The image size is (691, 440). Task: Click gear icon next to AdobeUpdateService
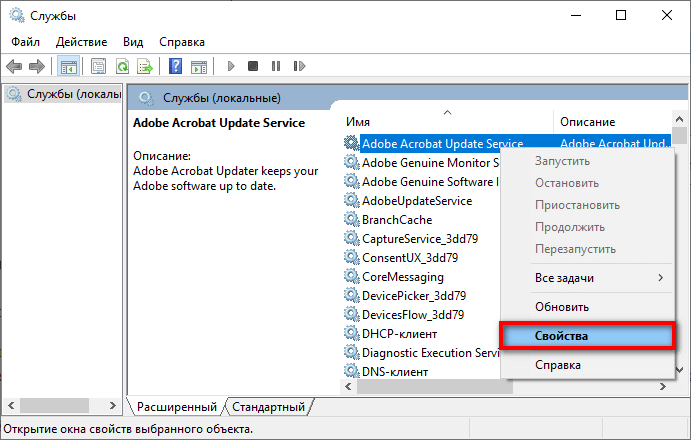(x=351, y=200)
